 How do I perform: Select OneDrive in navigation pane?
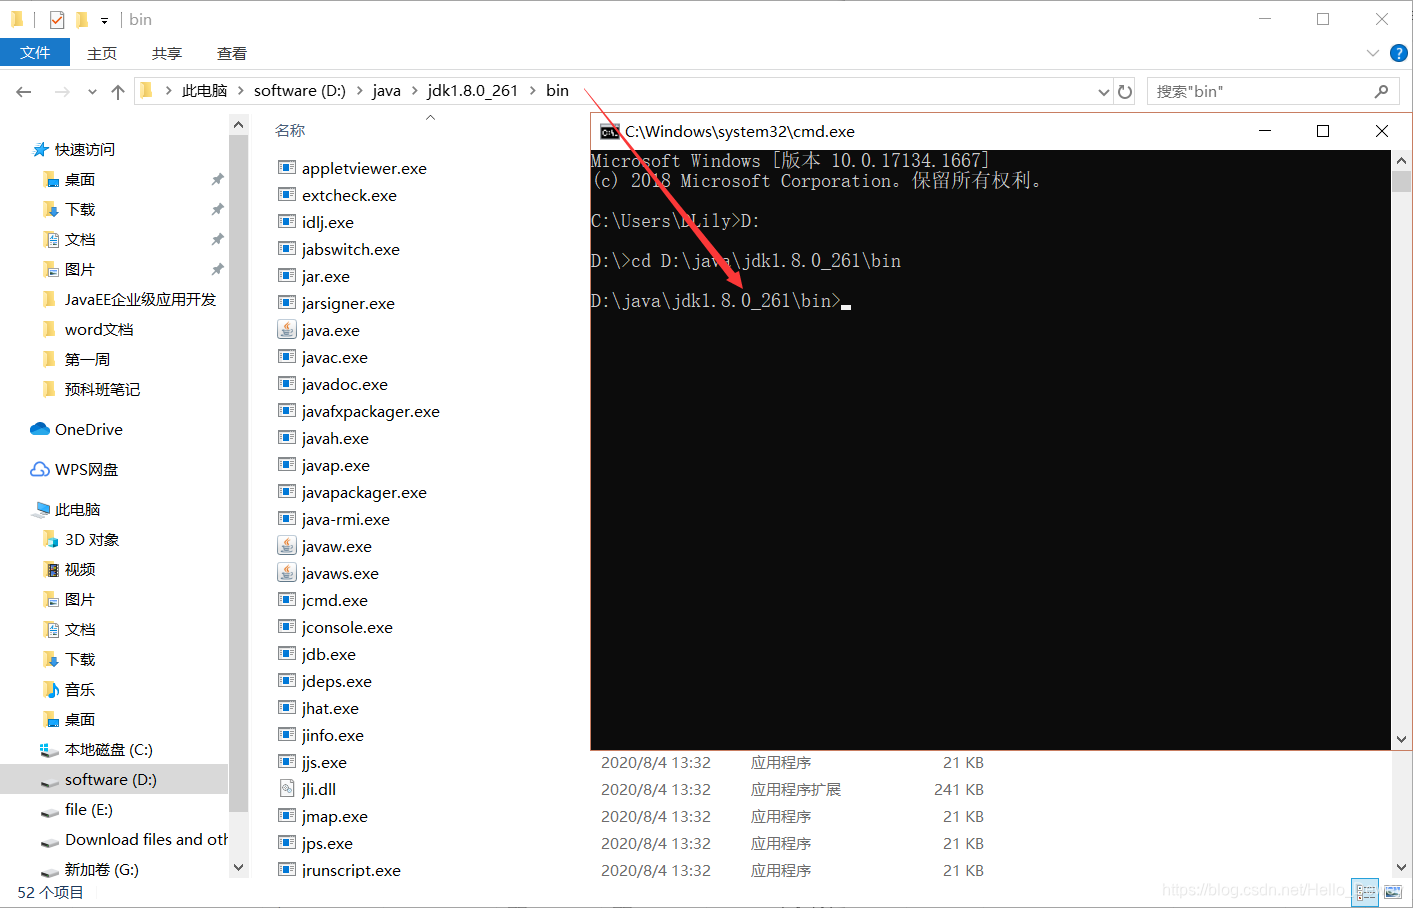88,429
